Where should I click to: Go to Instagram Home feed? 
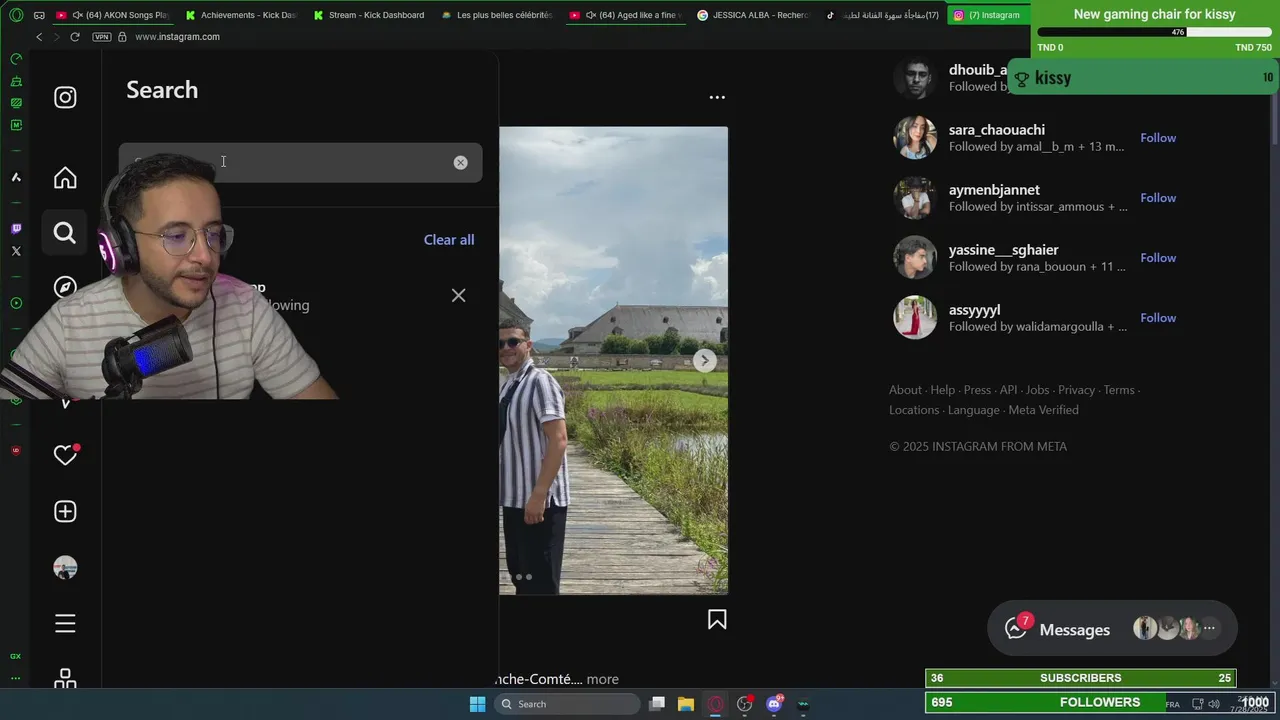pos(65,178)
